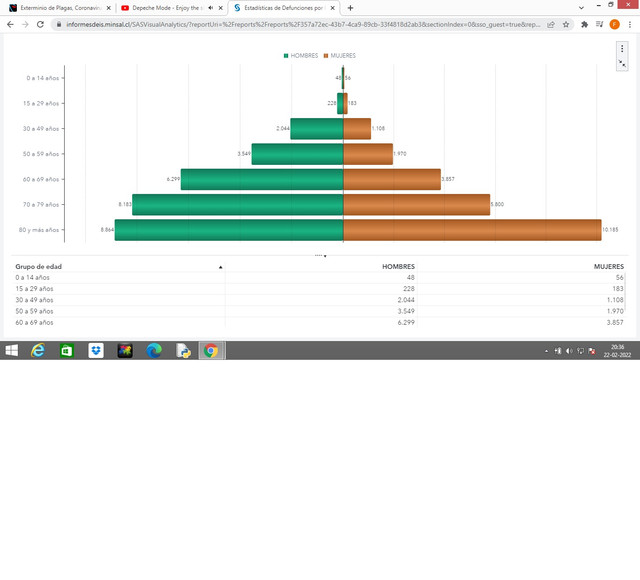Select table row 15 a 29 años
The height and width of the screenshot is (580, 640).
coord(320,289)
